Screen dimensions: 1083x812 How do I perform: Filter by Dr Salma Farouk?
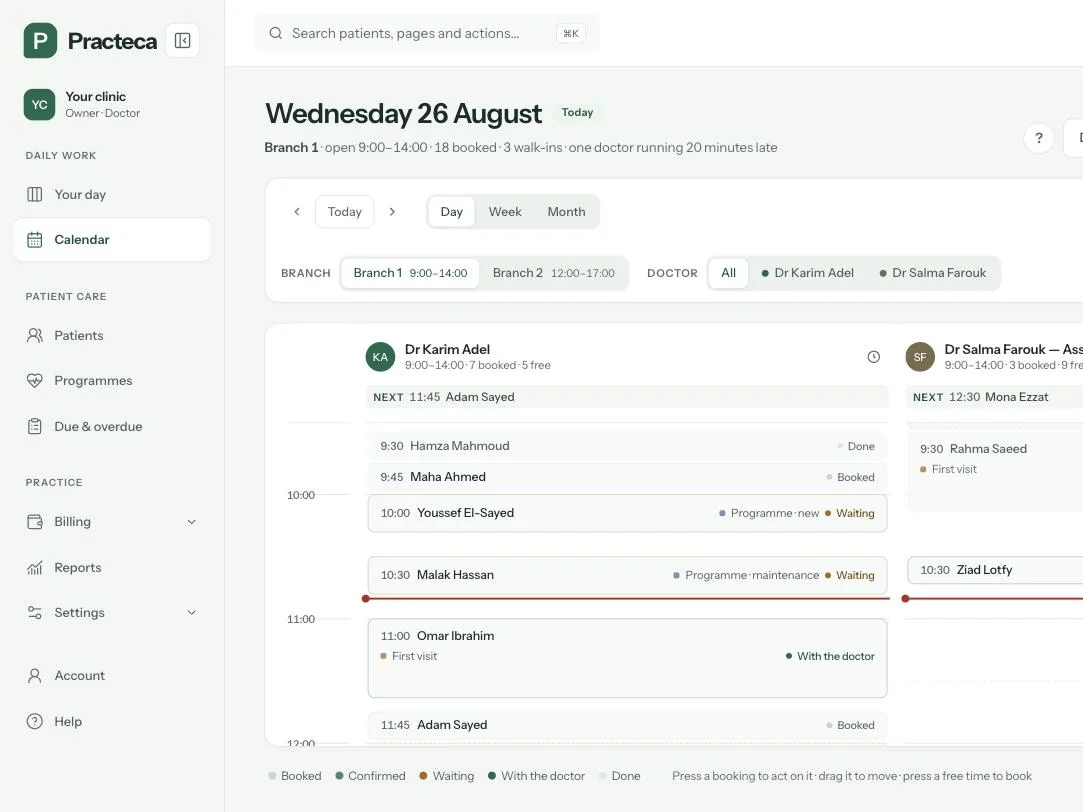click(x=932, y=273)
